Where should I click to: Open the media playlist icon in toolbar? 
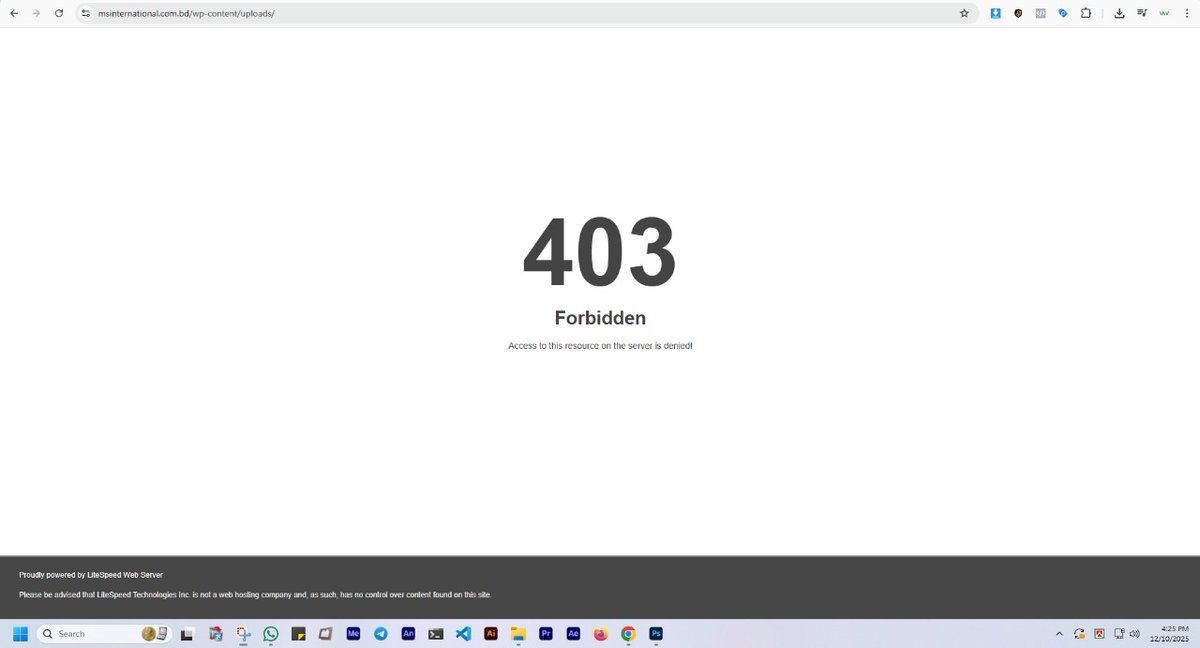coord(1141,13)
